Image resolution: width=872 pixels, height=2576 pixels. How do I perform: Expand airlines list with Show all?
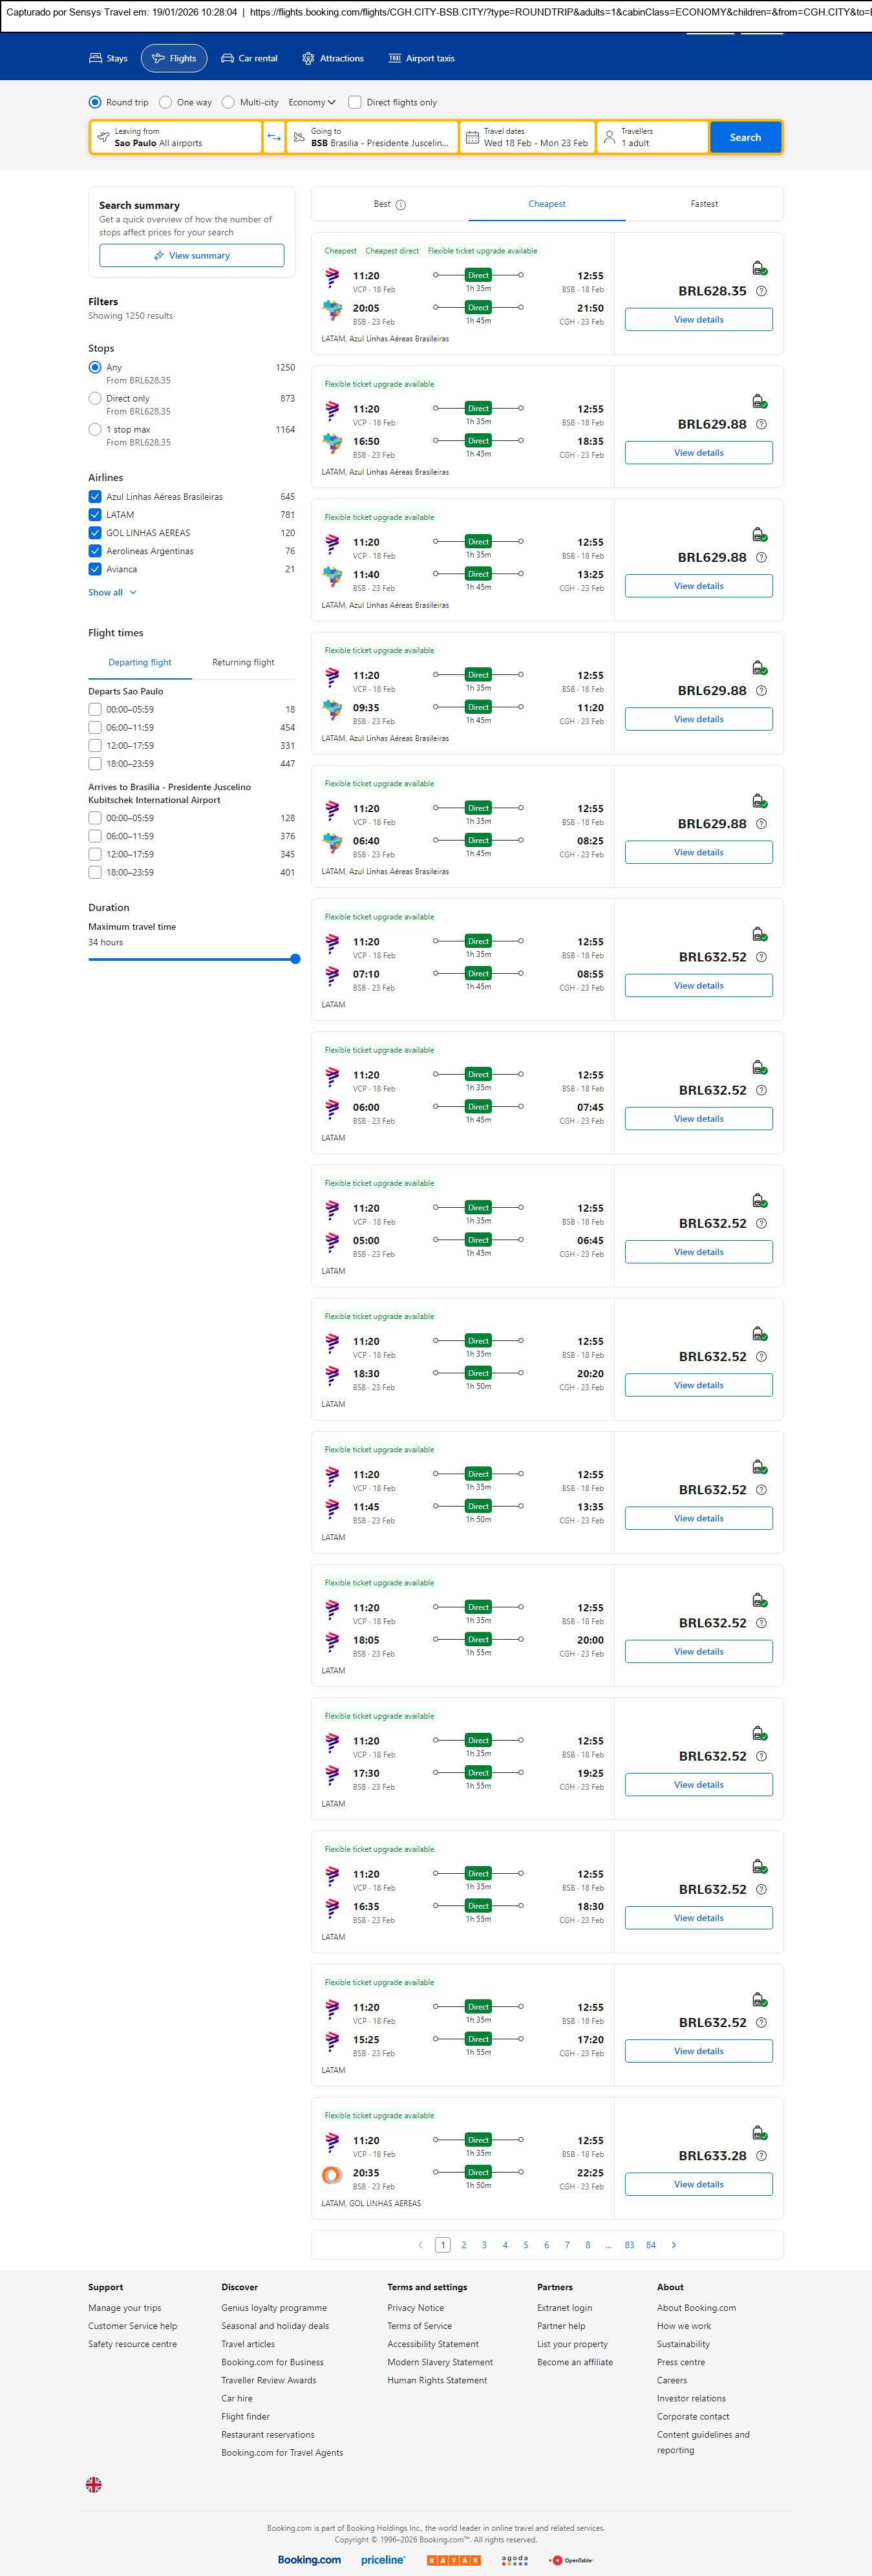pyautogui.click(x=112, y=592)
